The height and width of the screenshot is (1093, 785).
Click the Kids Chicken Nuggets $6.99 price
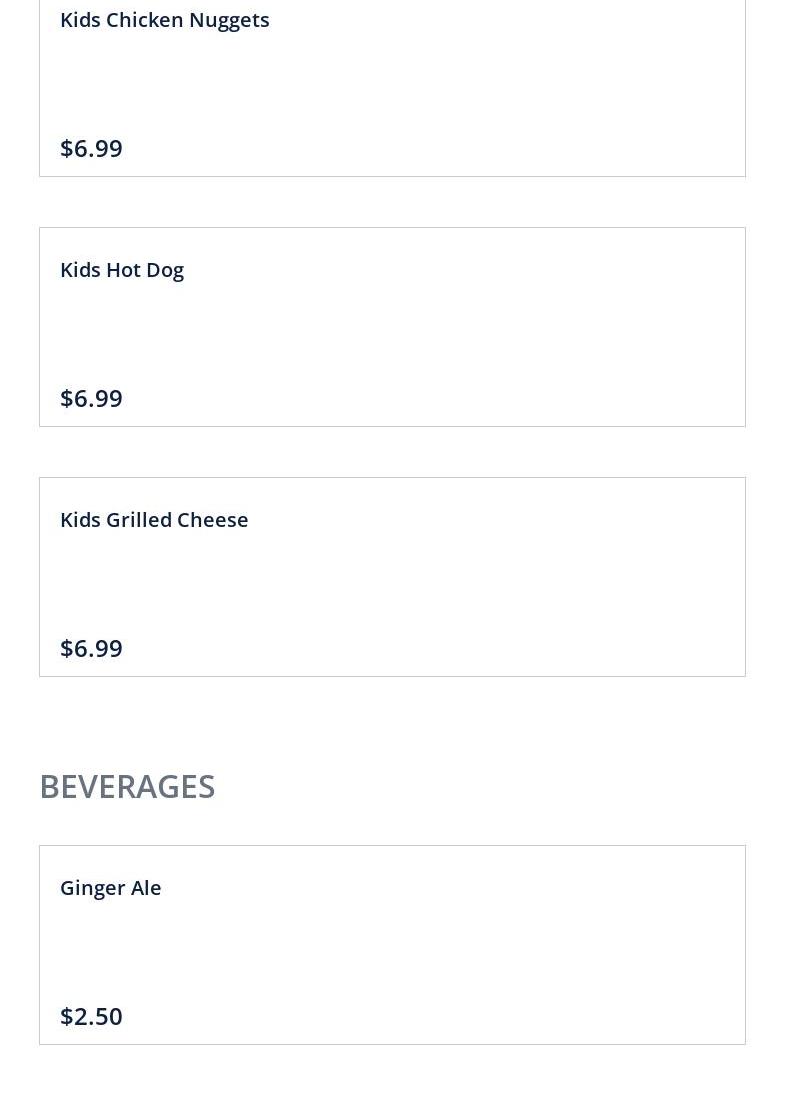(91, 148)
